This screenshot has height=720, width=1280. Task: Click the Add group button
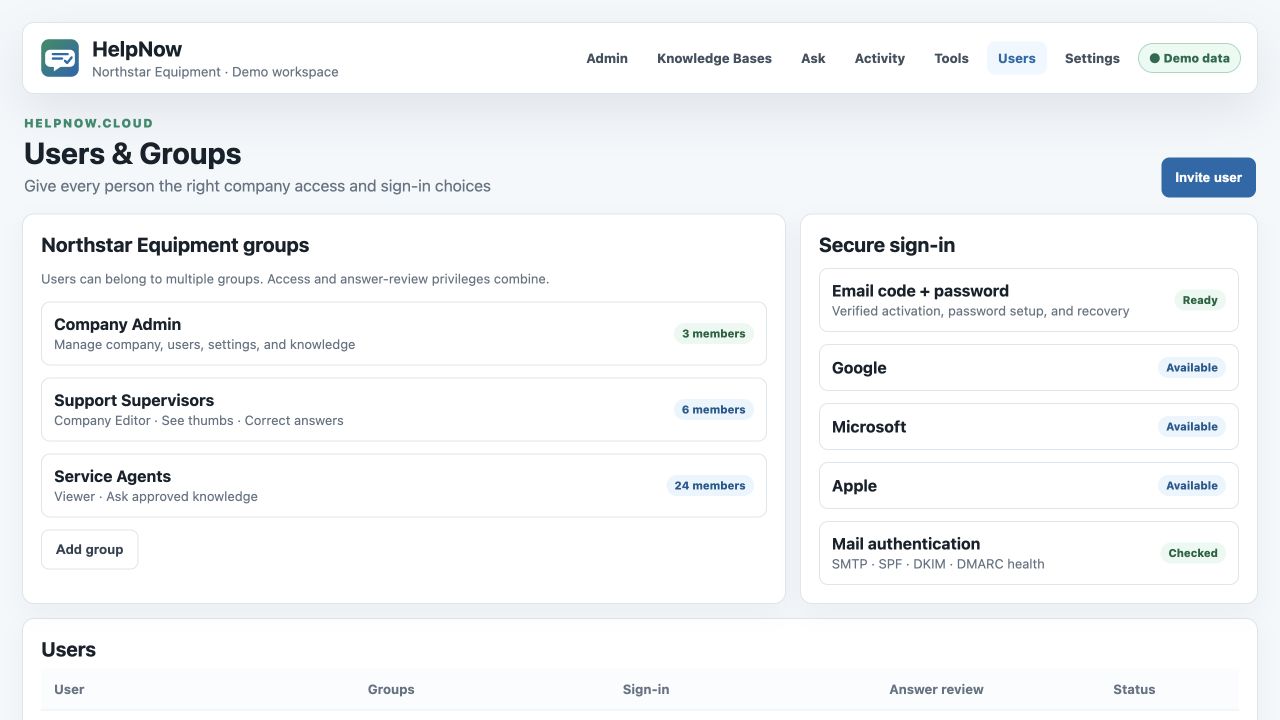(x=90, y=549)
